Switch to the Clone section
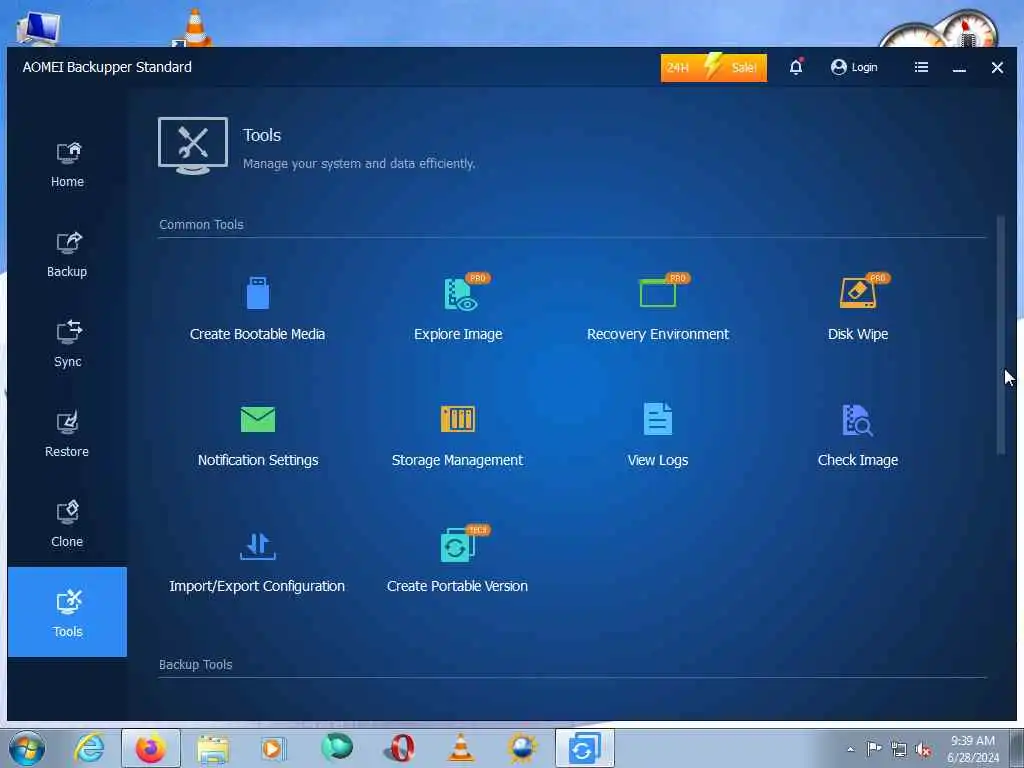1024x768 pixels. point(67,525)
